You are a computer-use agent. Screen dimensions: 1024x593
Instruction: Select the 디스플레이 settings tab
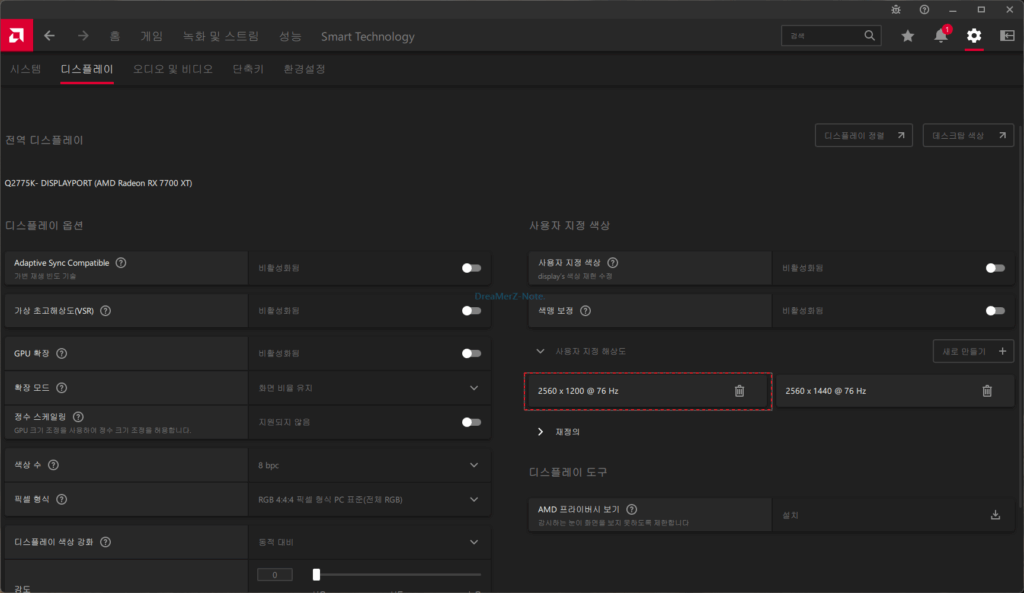(87, 69)
